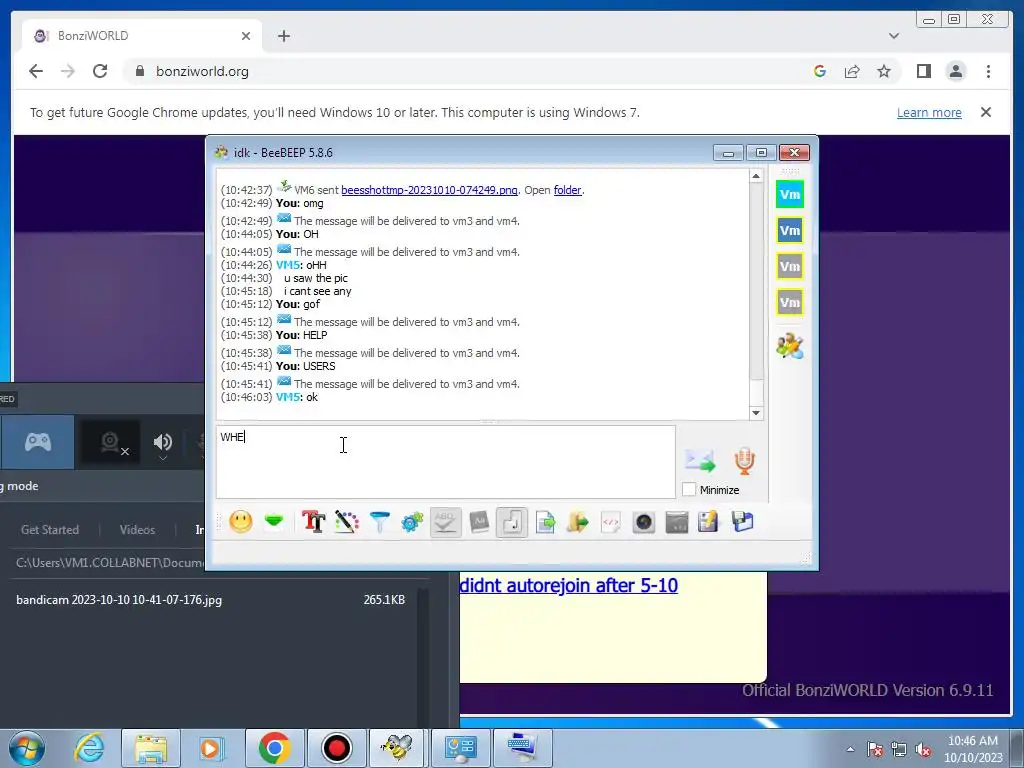The width and height of the screenshot is (1024, 768).
Task: Toggle Chrome side panel icon
Action: (x=923, y=71)
